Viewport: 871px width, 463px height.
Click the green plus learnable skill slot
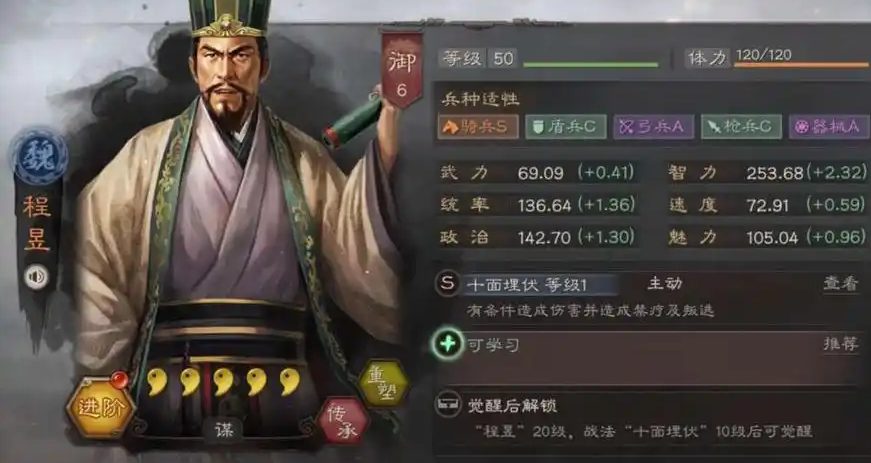(x=448, y=344)
